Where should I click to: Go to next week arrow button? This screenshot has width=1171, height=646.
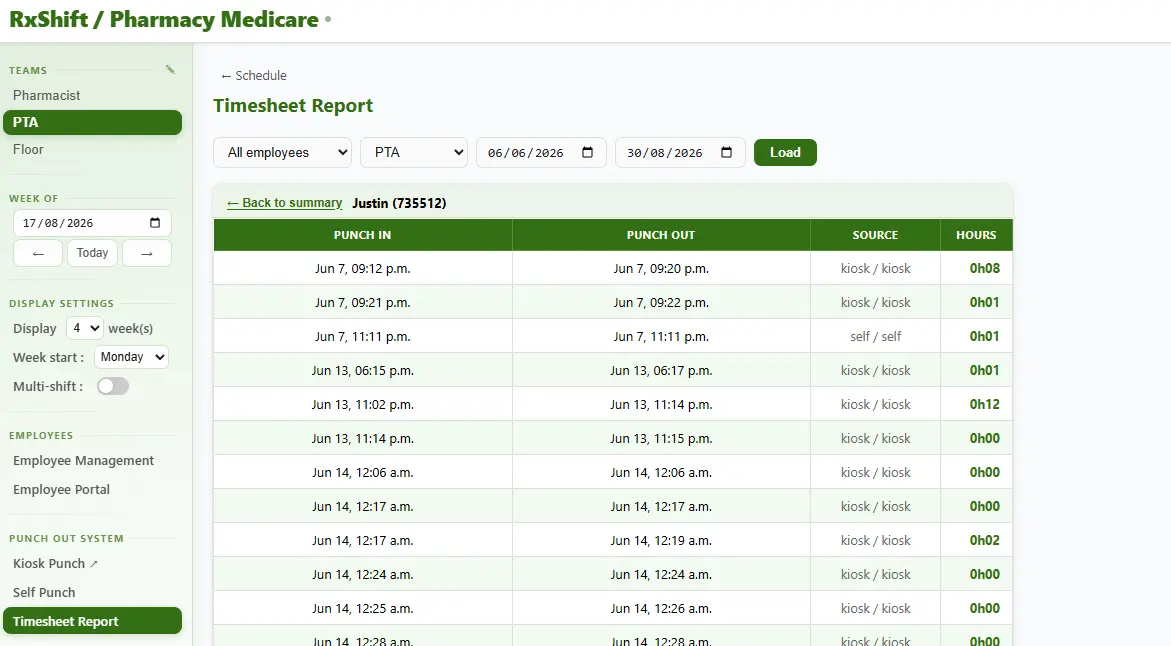[x=146, y=253]
